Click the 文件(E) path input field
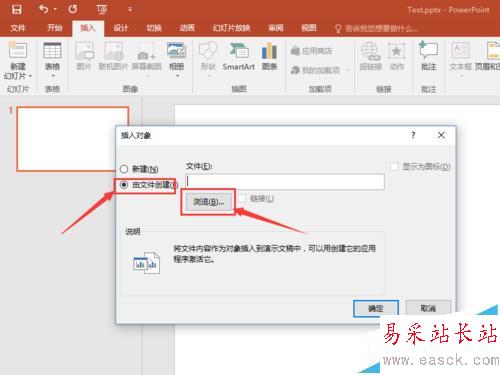The image size is (500, 375). tap(285, 182)
